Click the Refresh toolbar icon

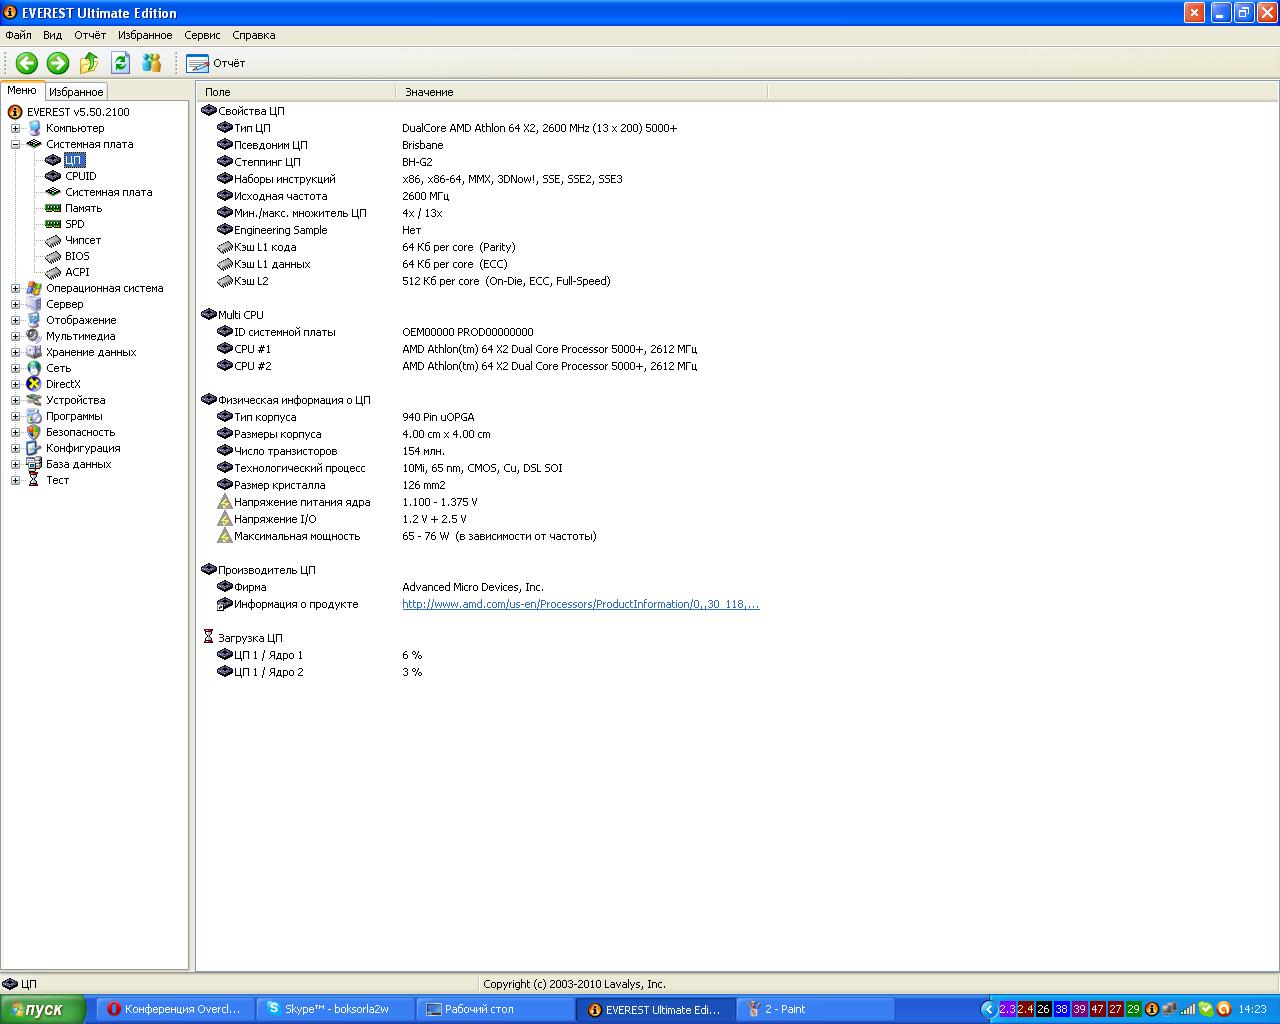click(x=121, y=63)
